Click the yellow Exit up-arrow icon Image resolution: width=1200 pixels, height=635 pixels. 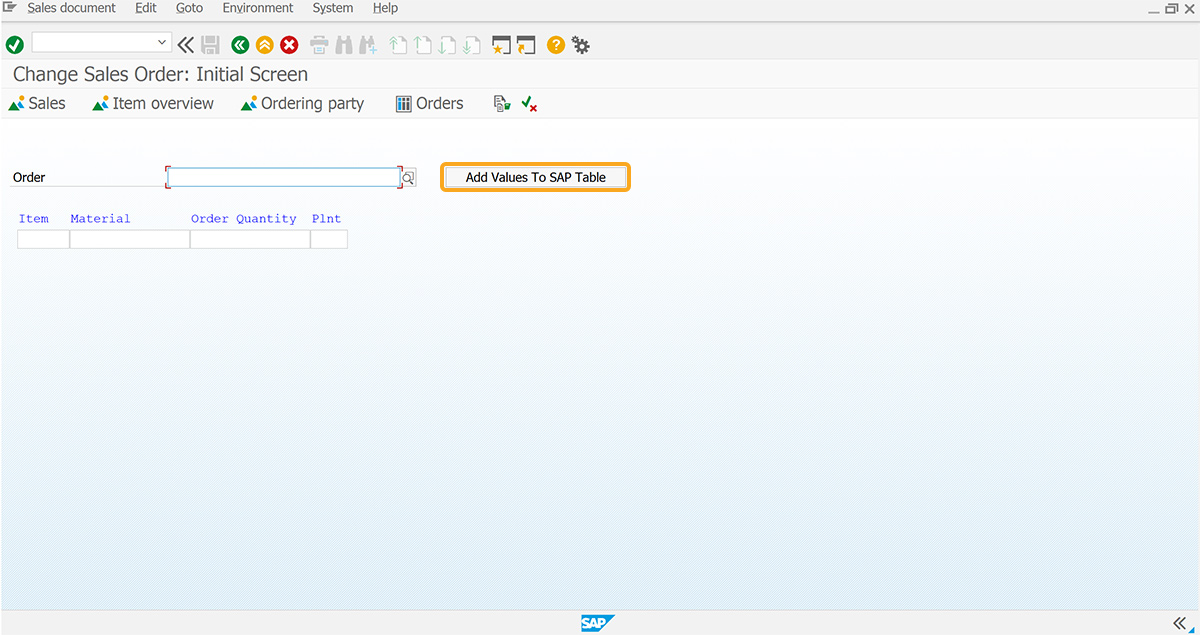point(264,44)
